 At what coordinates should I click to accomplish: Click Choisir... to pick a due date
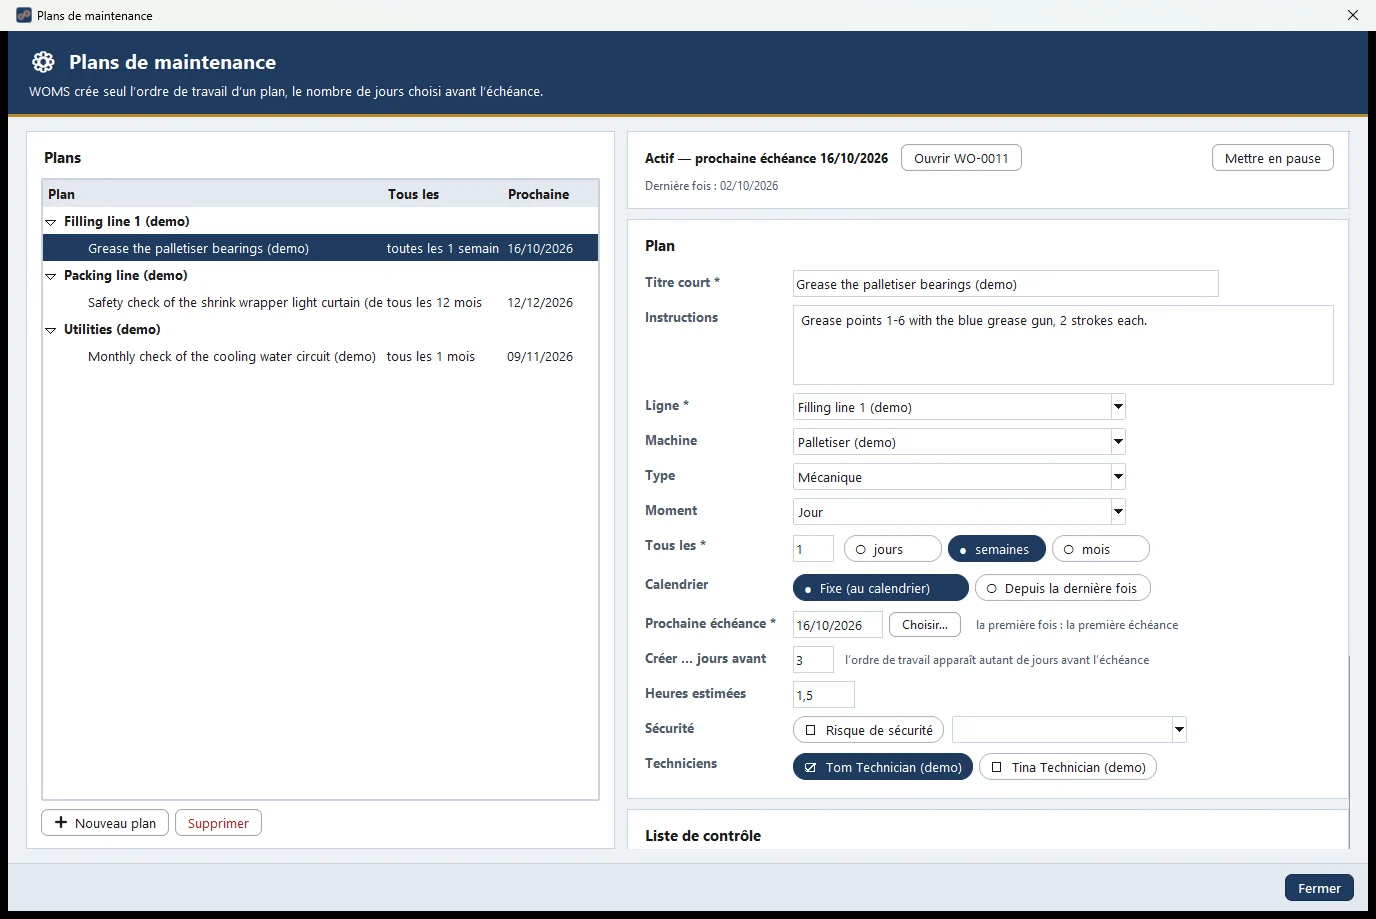tap(925, 625)
